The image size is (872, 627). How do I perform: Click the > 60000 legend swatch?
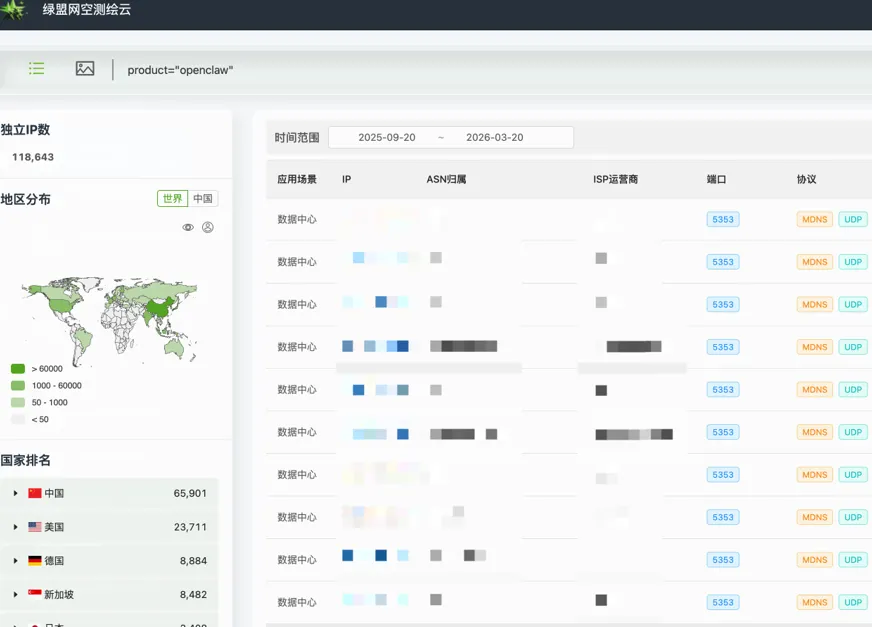18,369
